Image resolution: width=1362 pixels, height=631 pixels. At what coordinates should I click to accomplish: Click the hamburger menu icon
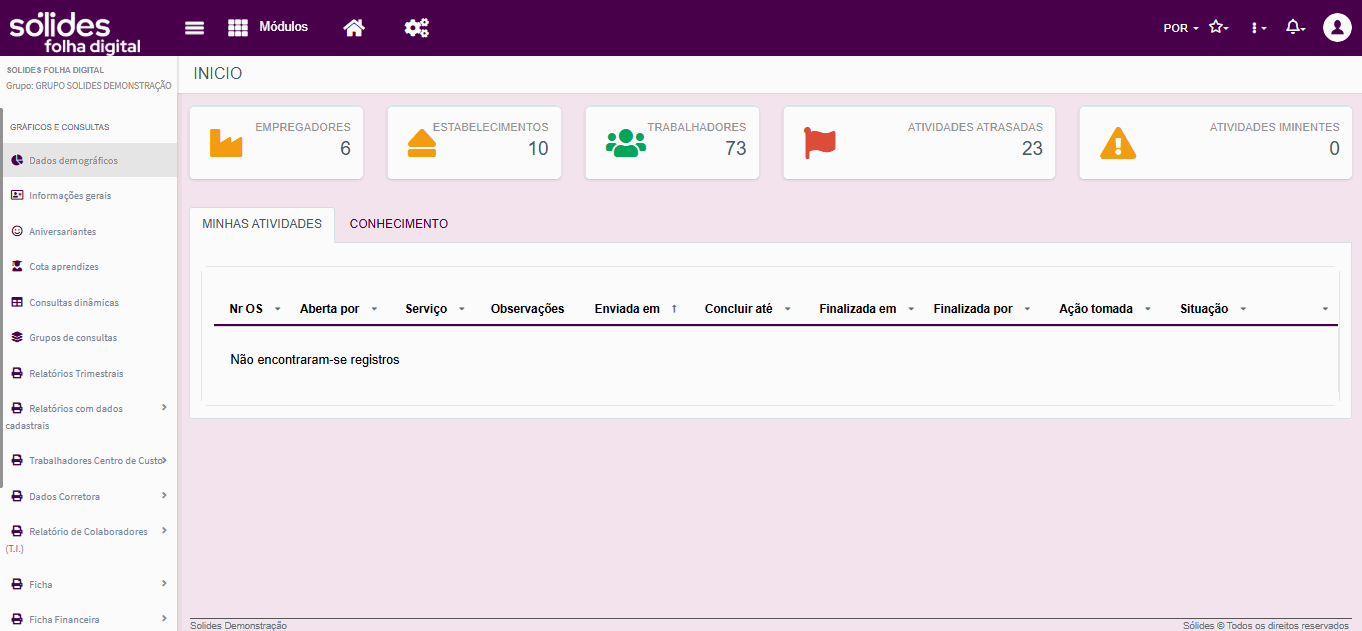(x=194, y=28)
